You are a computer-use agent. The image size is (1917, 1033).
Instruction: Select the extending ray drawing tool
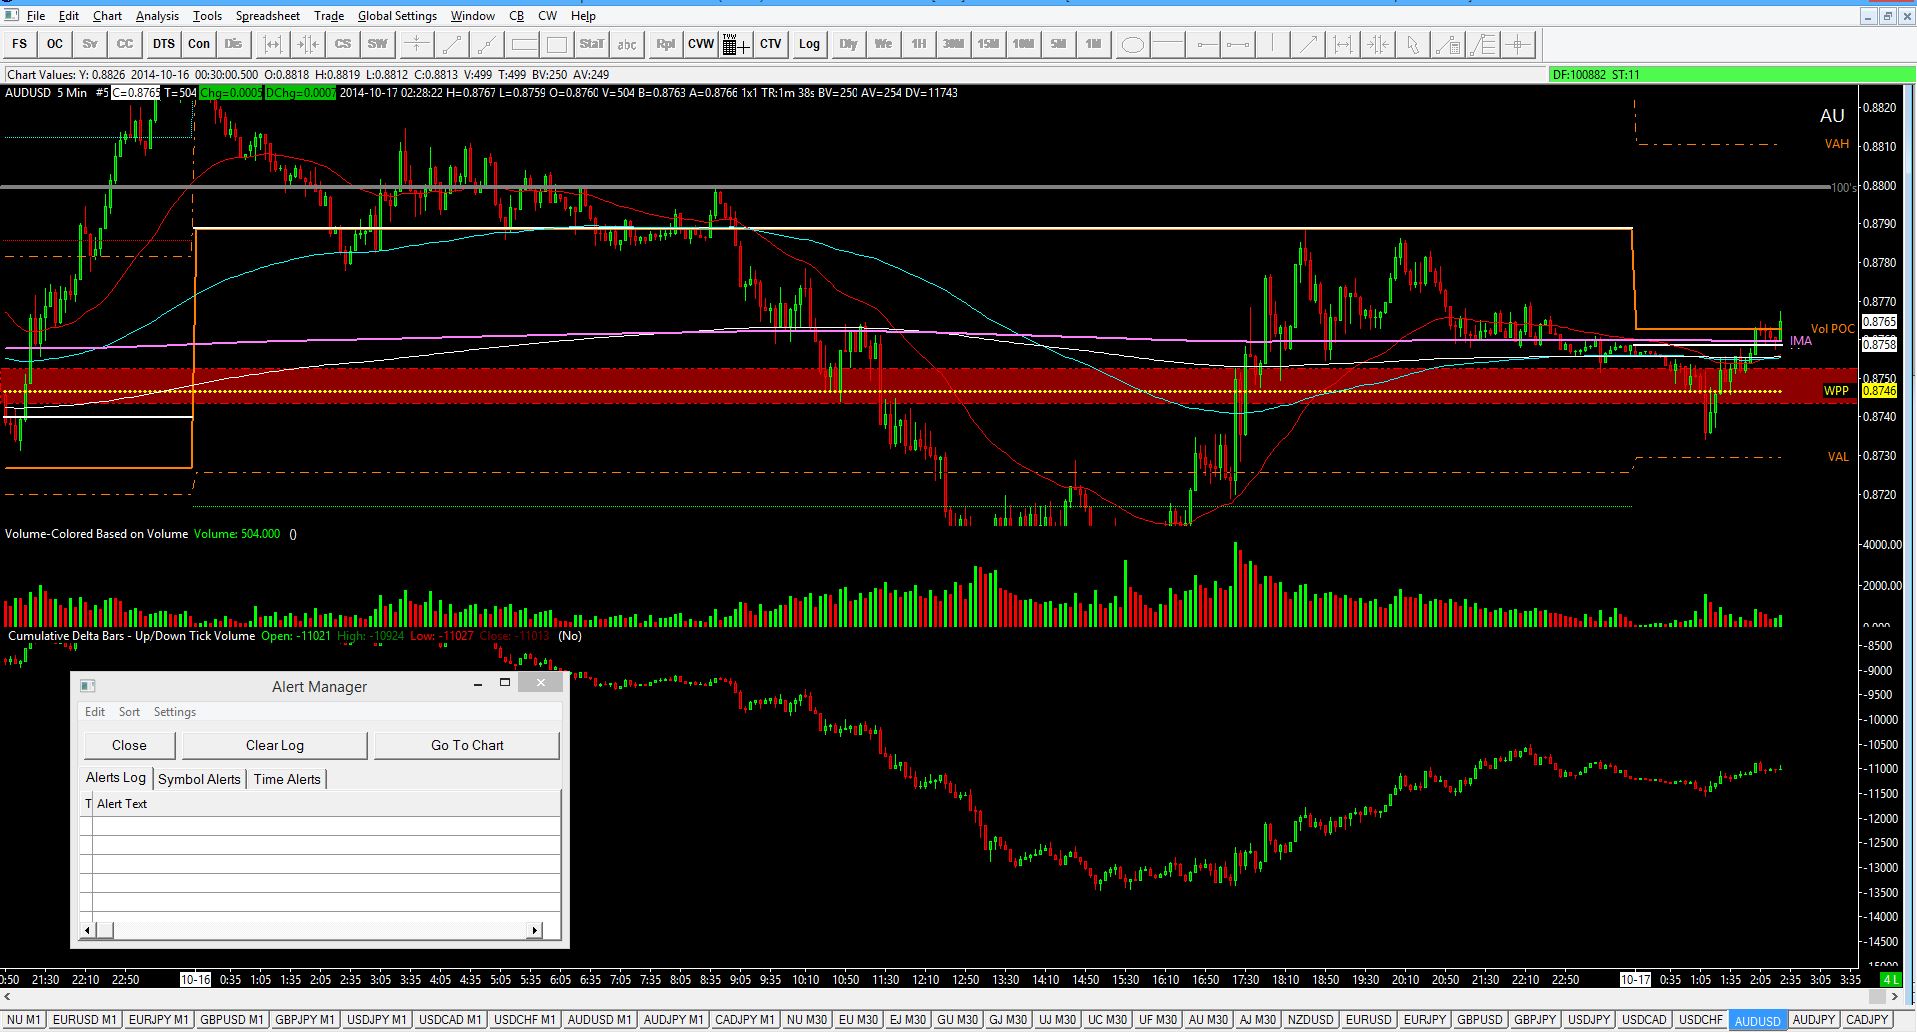pyautogui.click(x=487, y=44)
